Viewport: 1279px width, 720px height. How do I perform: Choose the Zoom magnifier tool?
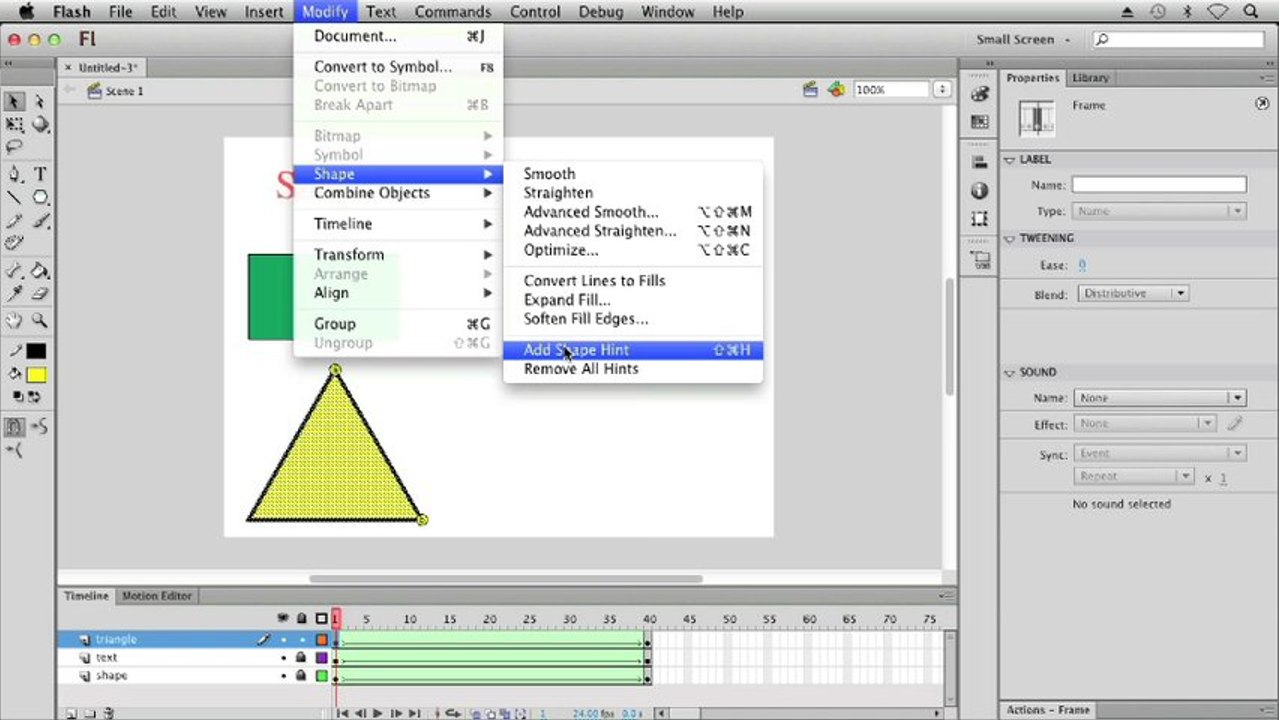40,321
